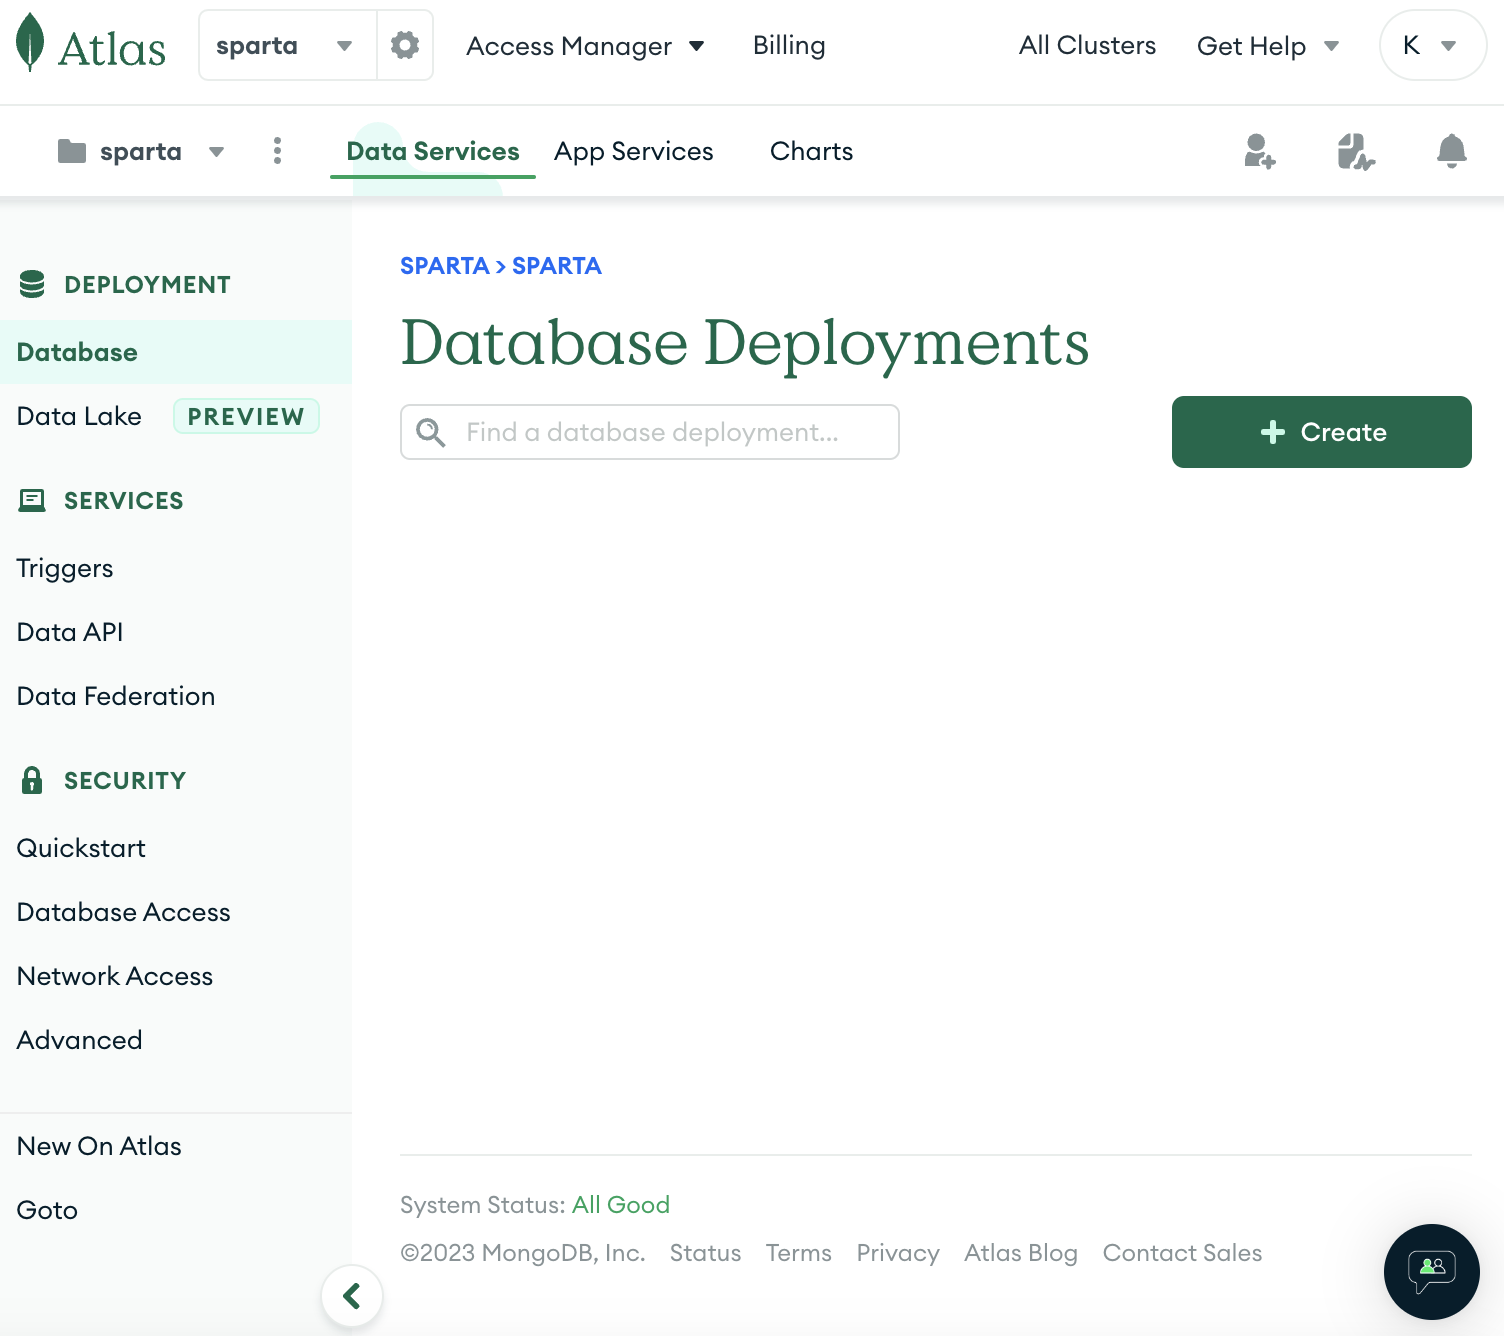1504x1336 pixels.
Task: Open the support chat bubble
Action: pyautogui.click(x=1432, y=1272)
